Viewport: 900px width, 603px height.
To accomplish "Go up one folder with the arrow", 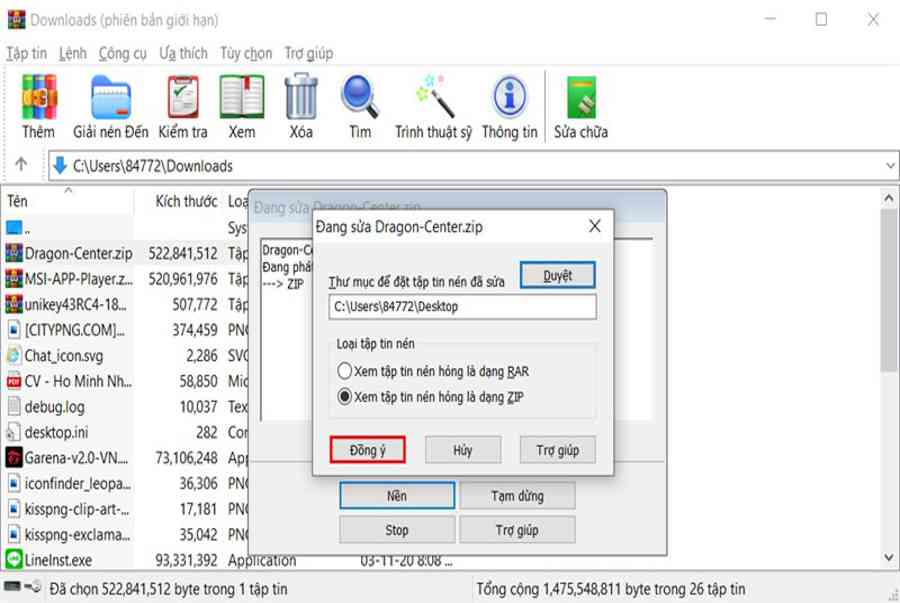I will tap(21, 166).
